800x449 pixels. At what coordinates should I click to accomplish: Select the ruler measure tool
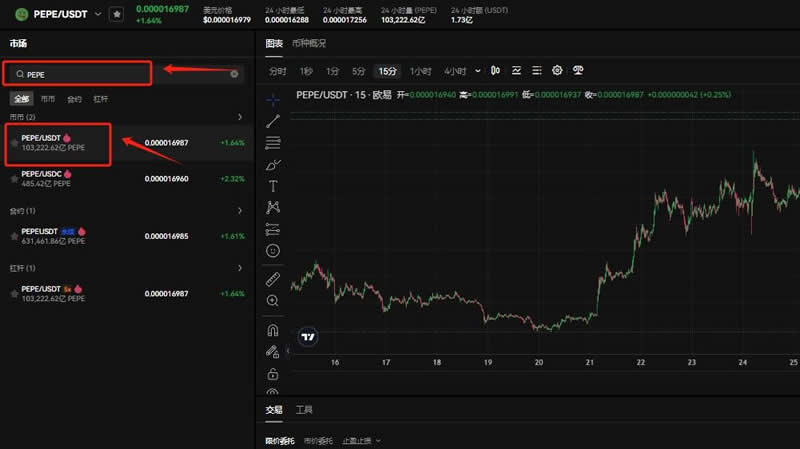pos(273,279)
